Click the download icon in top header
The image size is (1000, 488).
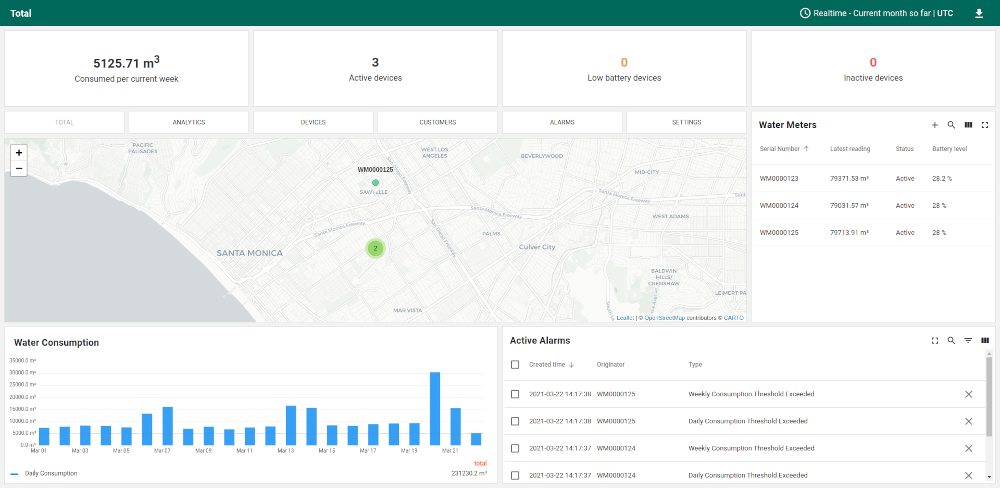(x=978, y=13)
